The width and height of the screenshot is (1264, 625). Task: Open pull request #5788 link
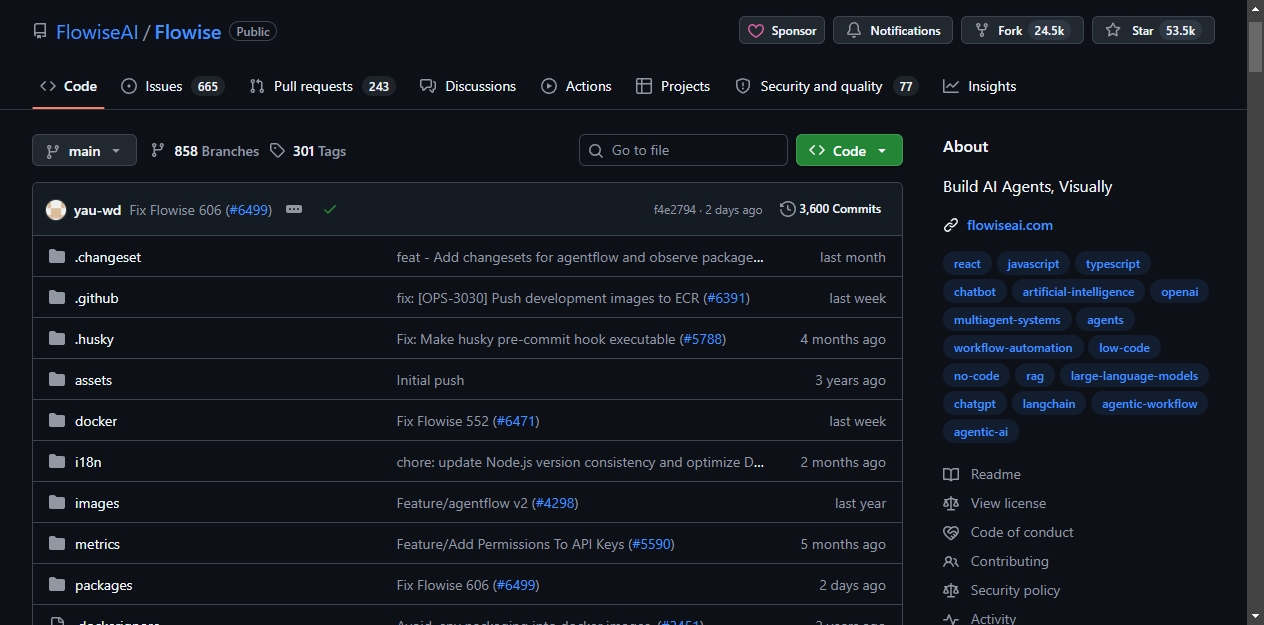(x=702, y=339)
